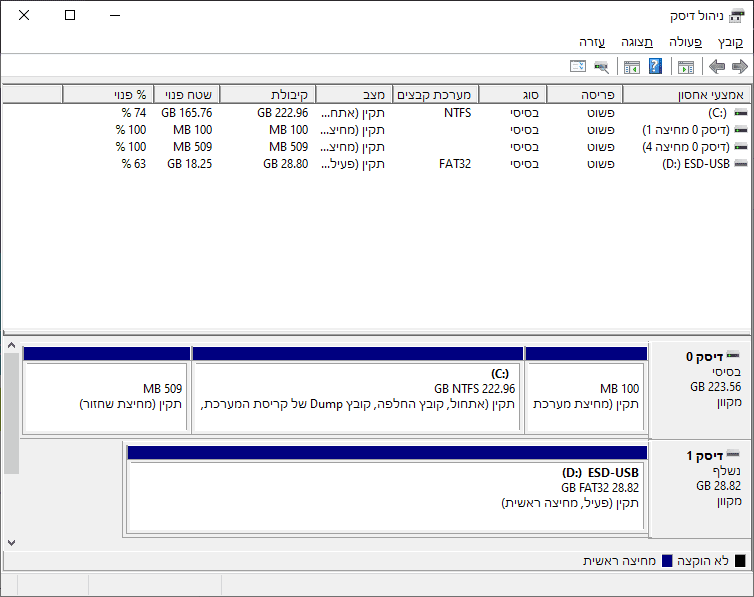The width and height of the screenshot is (754, 597).
Task: Sort by מערכת קבצים column header
Action: coord(436,95)
